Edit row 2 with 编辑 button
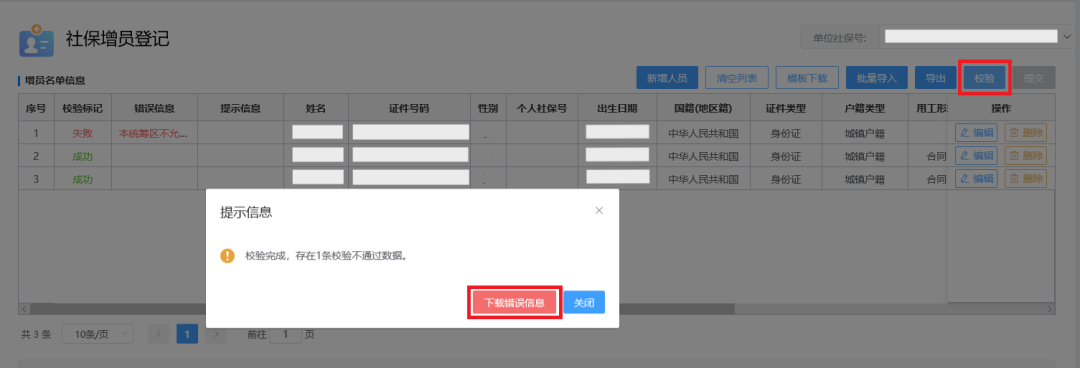 [x=976, y=156]
